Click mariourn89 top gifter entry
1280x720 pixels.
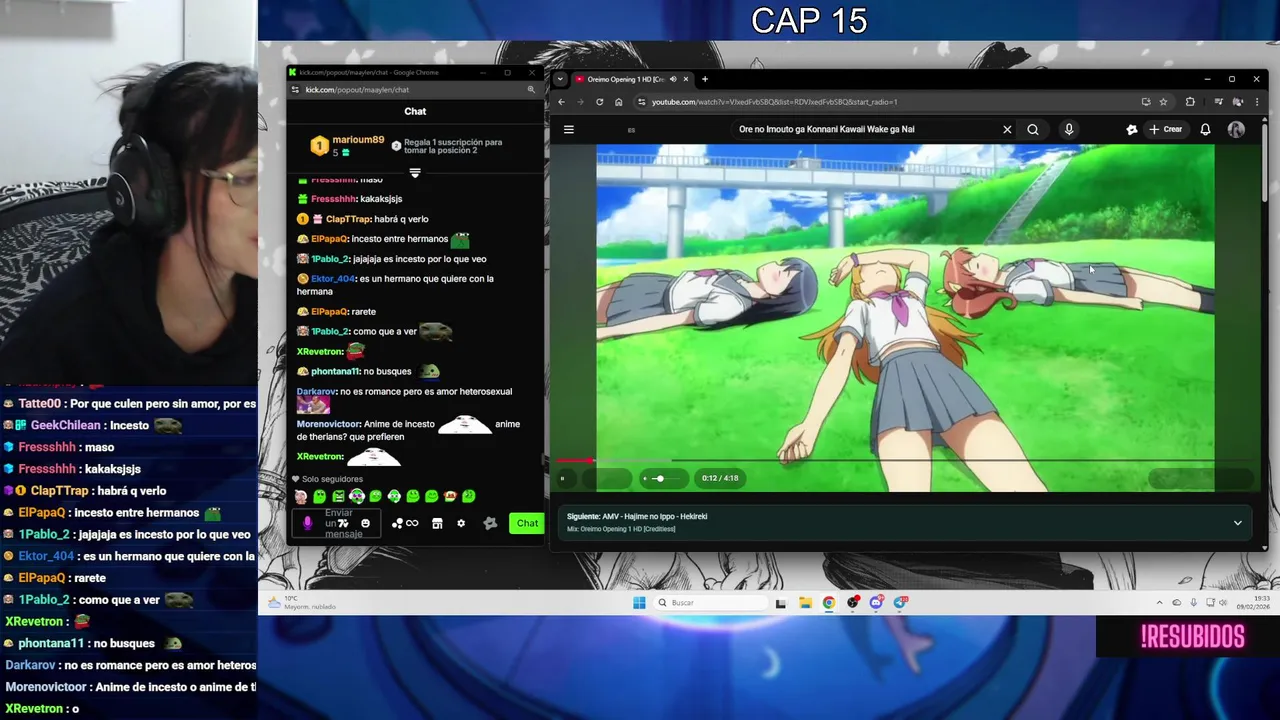pyautogui.click(x=346, y=146)
